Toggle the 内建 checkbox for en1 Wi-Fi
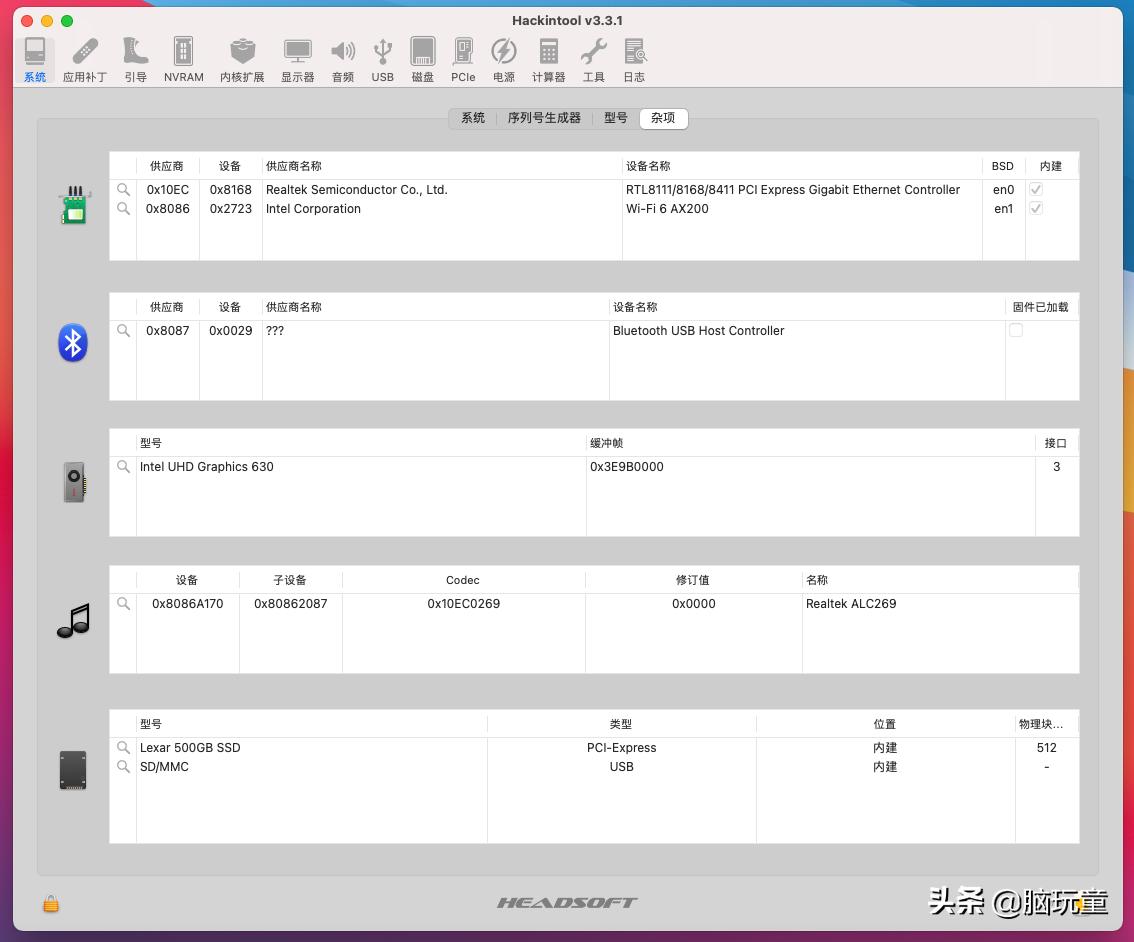The width and height of the screenshot is (1134, 942). (1036, 209)
